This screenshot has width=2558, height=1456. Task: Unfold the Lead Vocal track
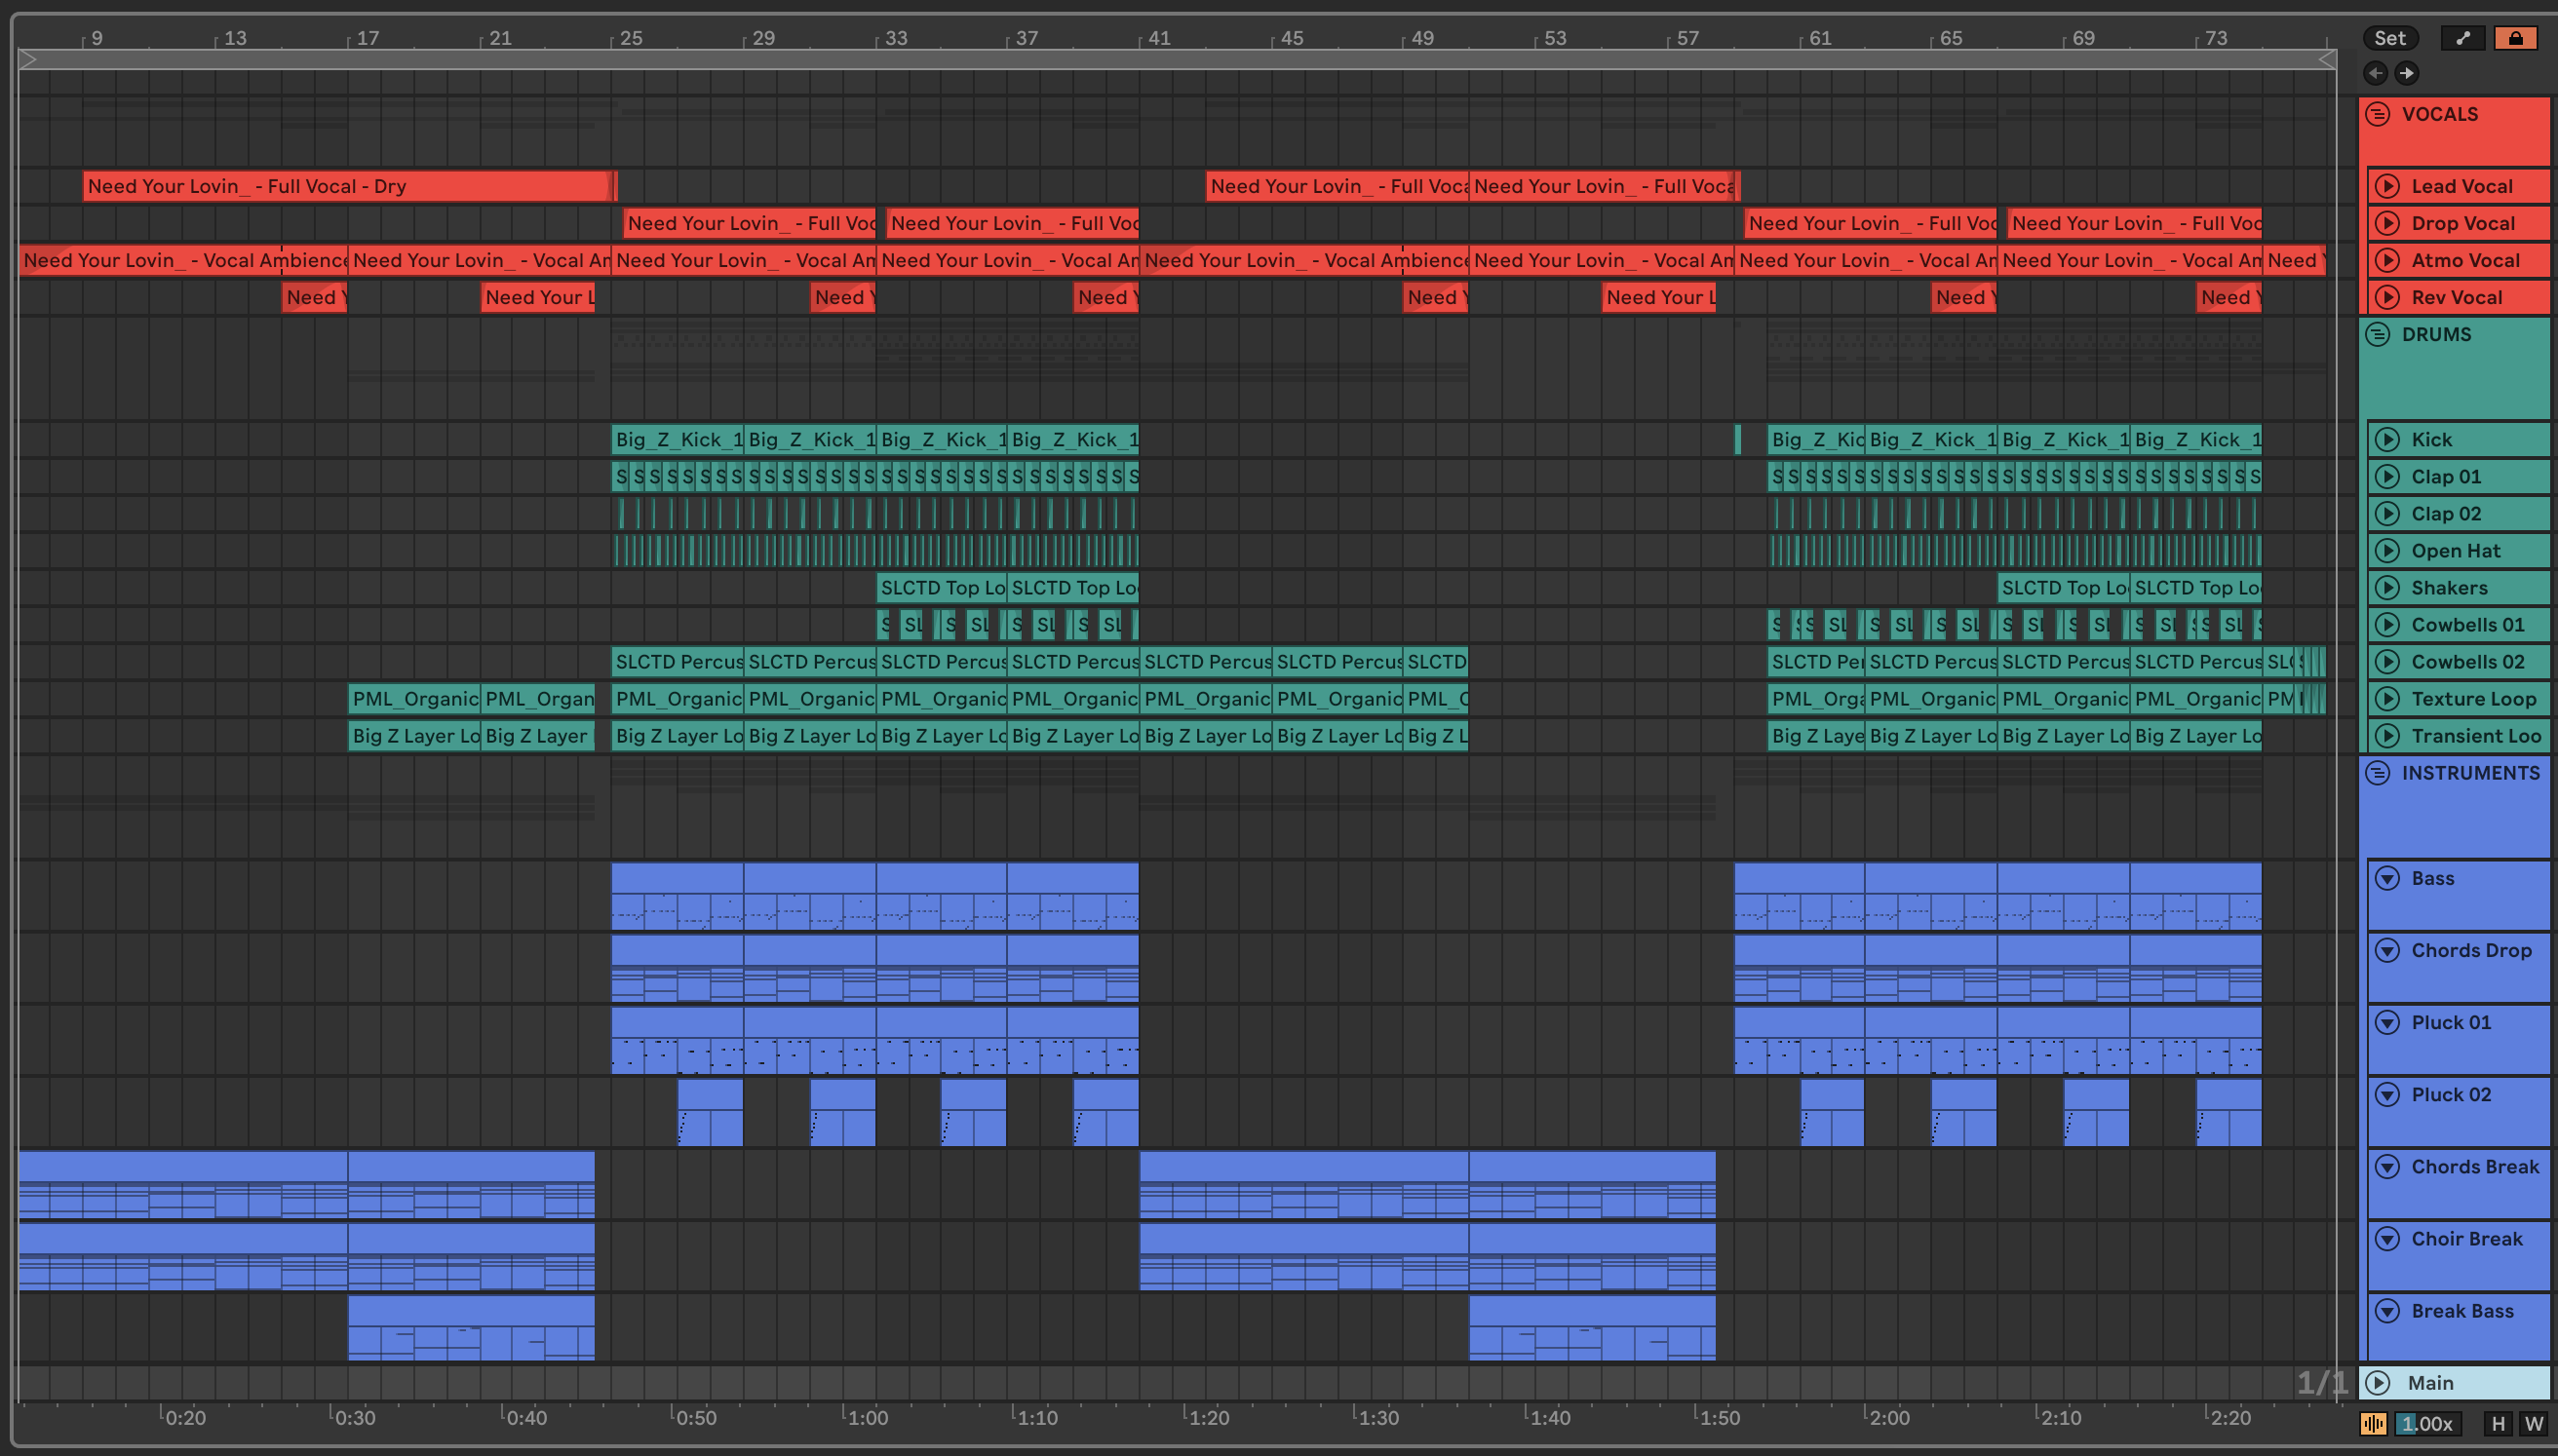[2388, 186]
